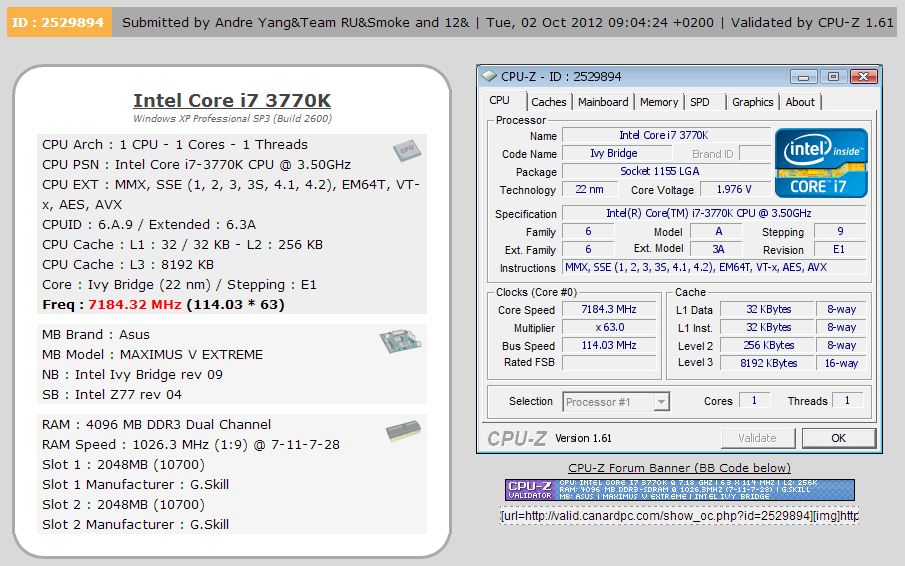This screenshot has height=566, width=905.
Task: Minimize the CPU-Z window
Action: click(805, 76)
